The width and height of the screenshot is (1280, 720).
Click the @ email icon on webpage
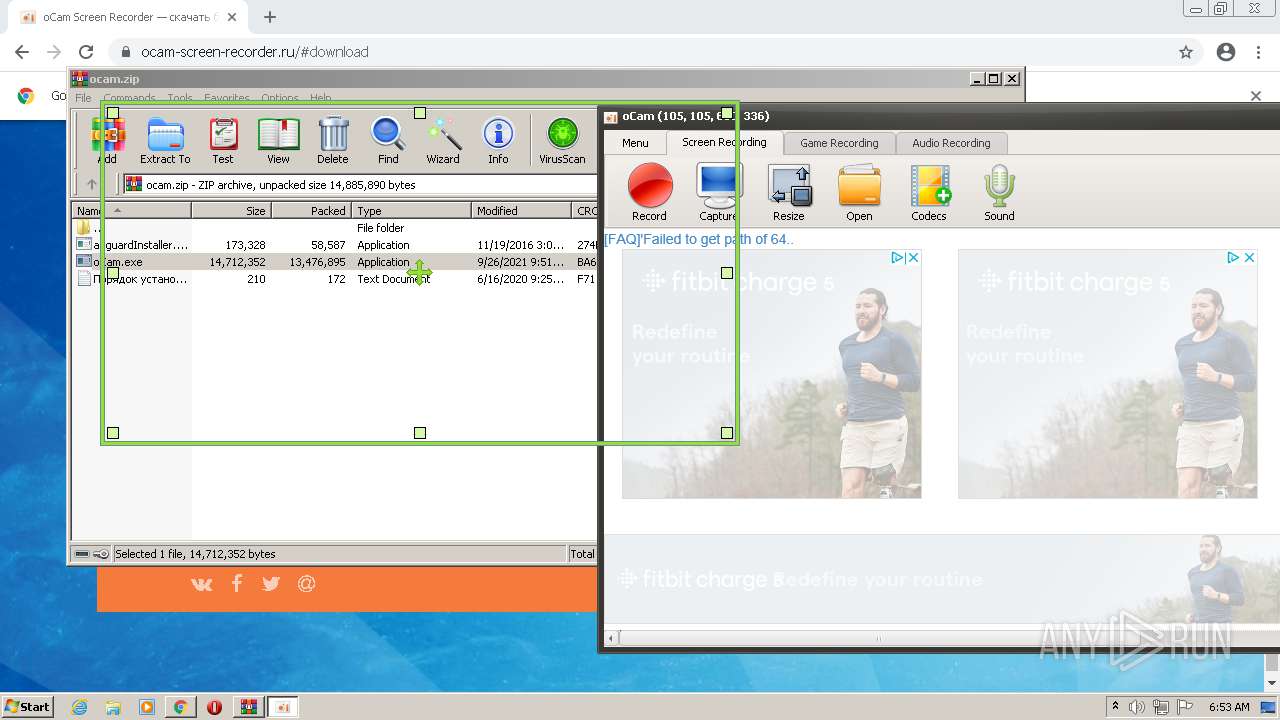pos(307,583)
